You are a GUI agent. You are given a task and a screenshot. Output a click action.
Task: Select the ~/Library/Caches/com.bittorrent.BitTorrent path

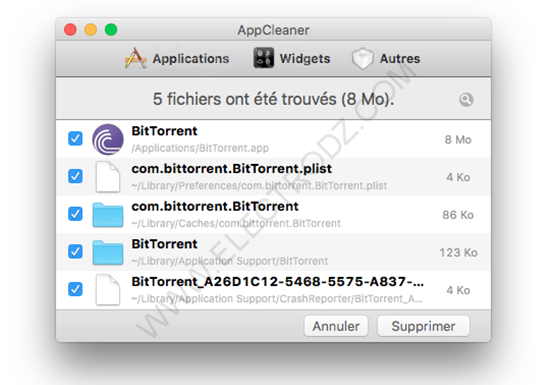pos(236,224)
